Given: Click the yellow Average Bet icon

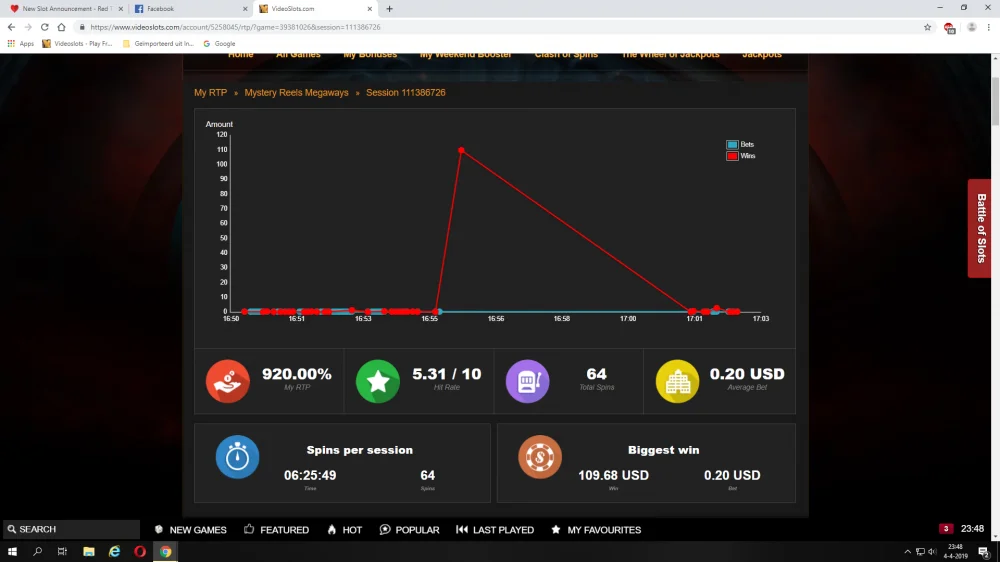Looking at the screenshot, I should [677, 381].
